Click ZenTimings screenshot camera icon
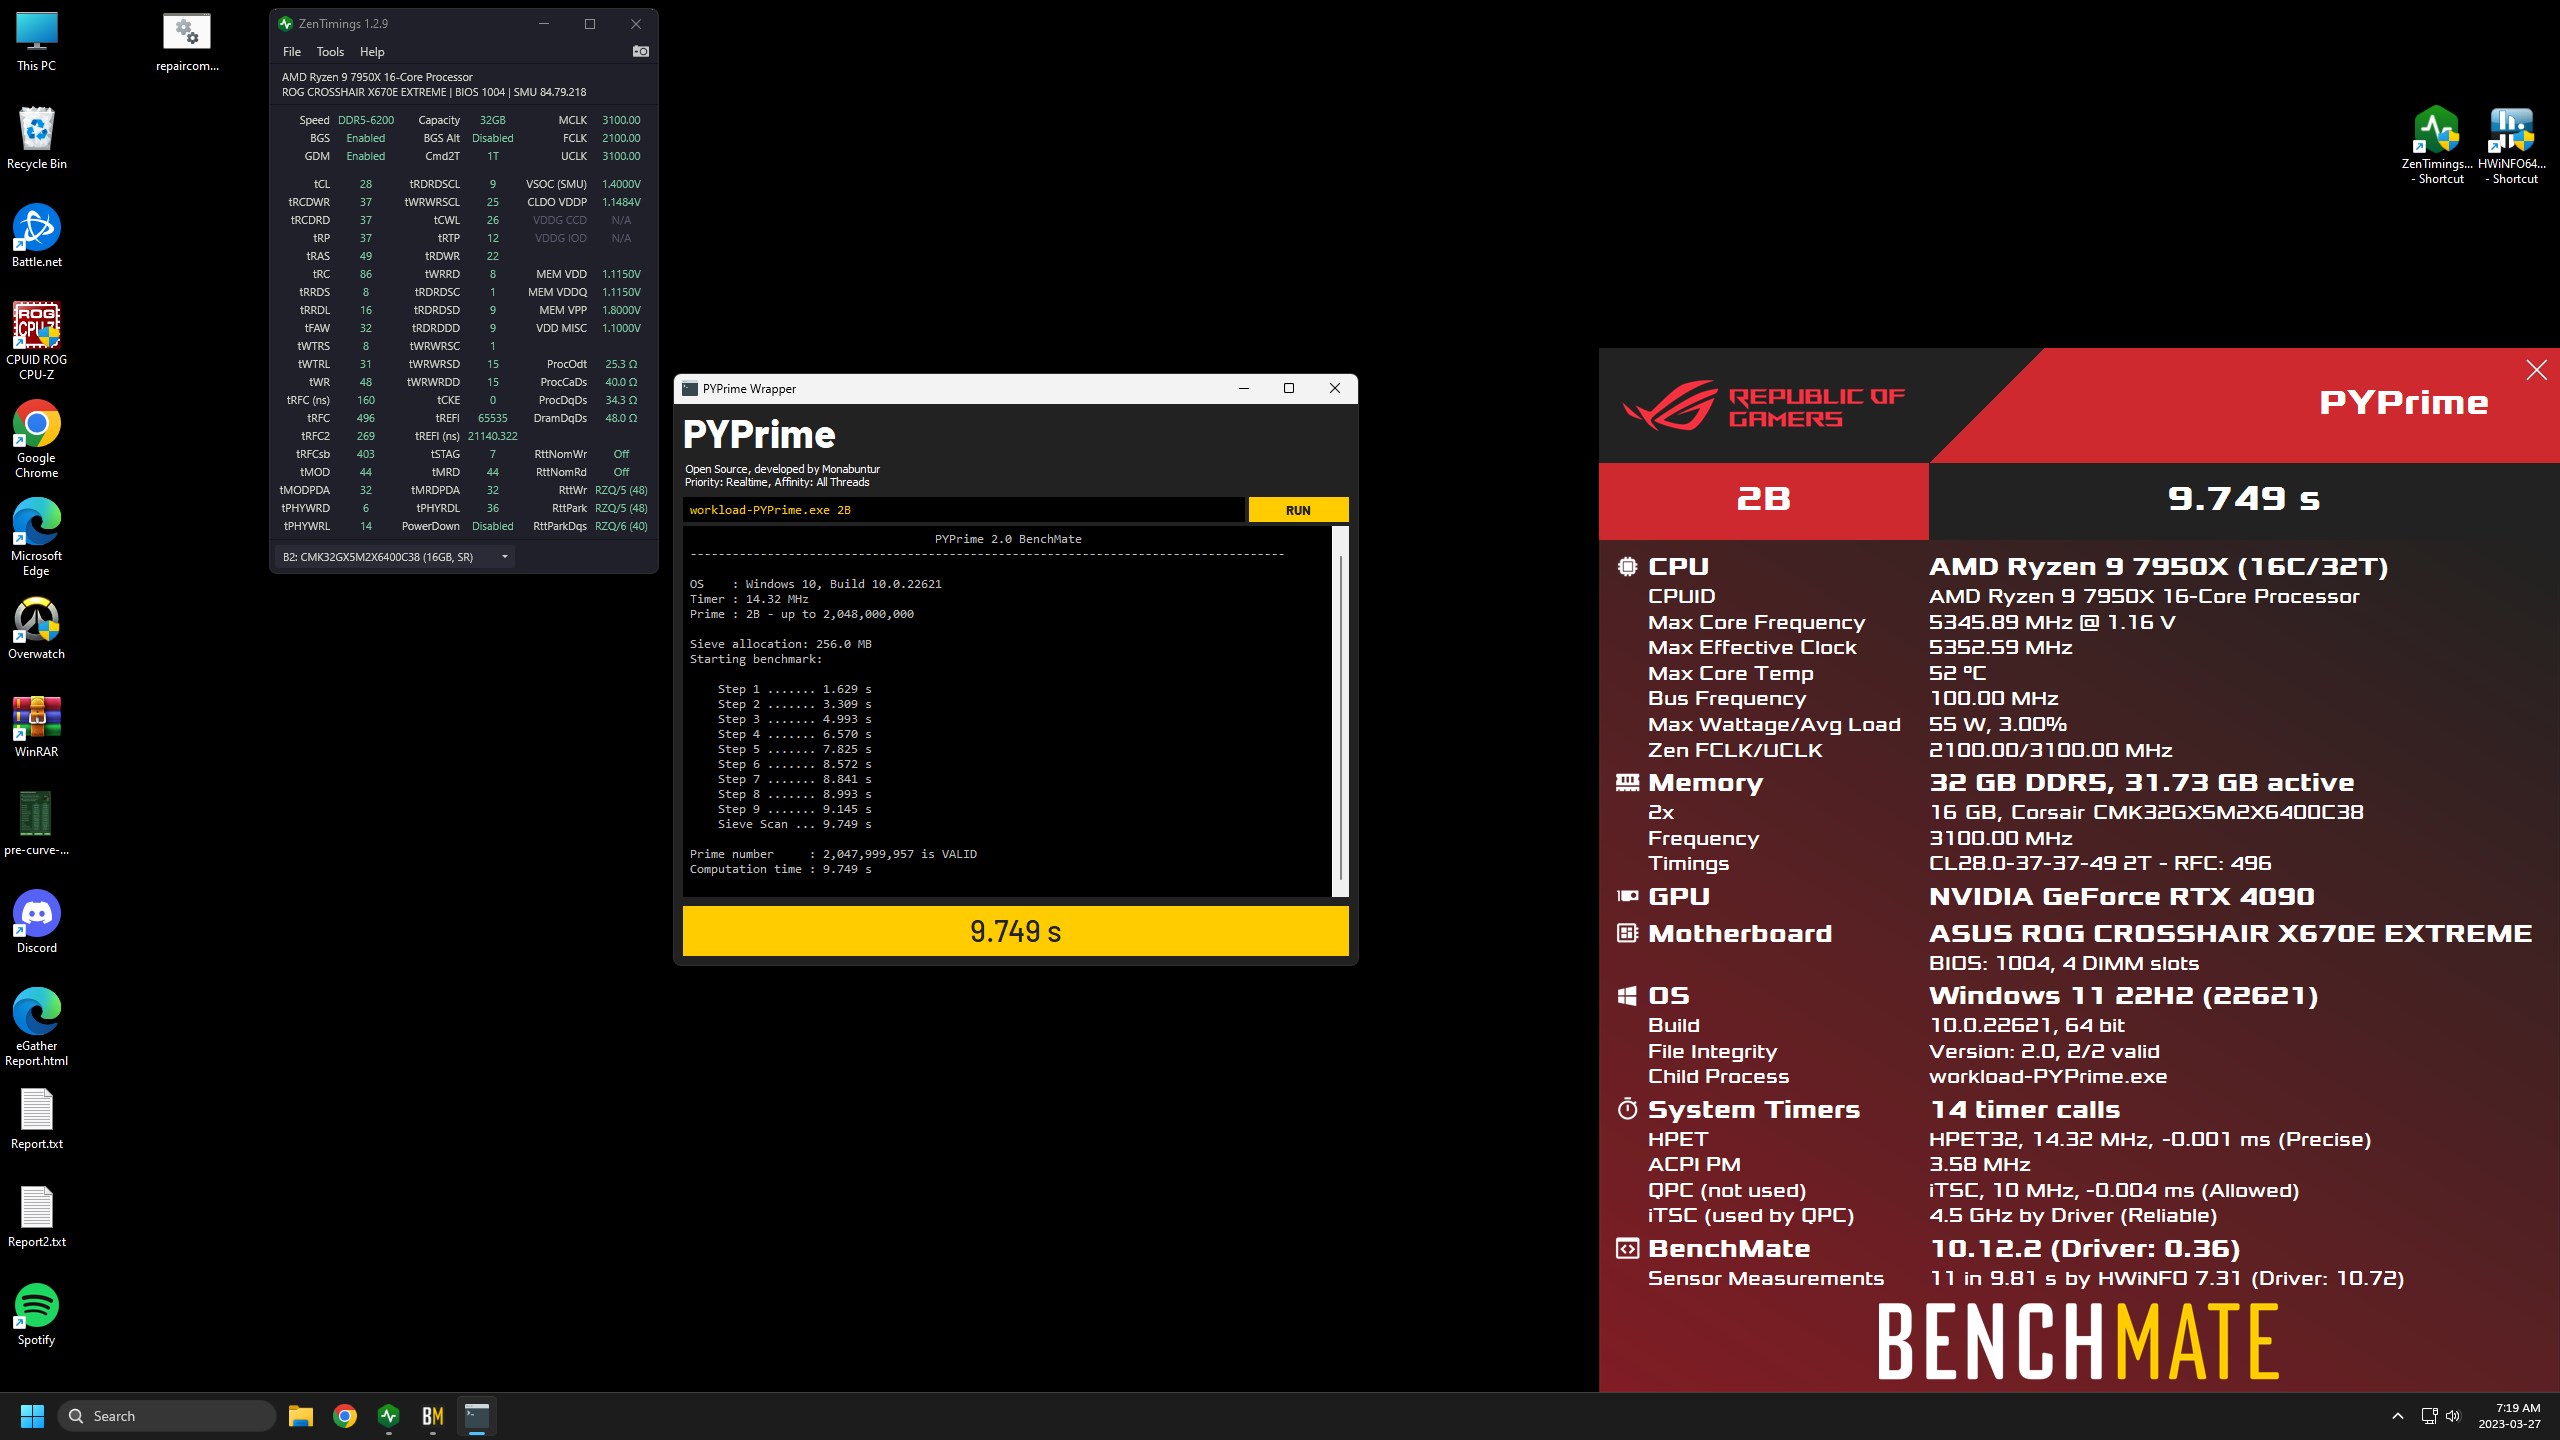Image resolution: width=2560 pixels, height=1440 pixels. point(641,51)
